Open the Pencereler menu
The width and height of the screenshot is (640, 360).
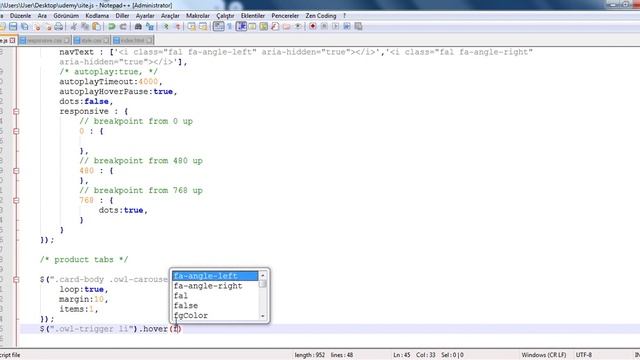click(285, 16)
